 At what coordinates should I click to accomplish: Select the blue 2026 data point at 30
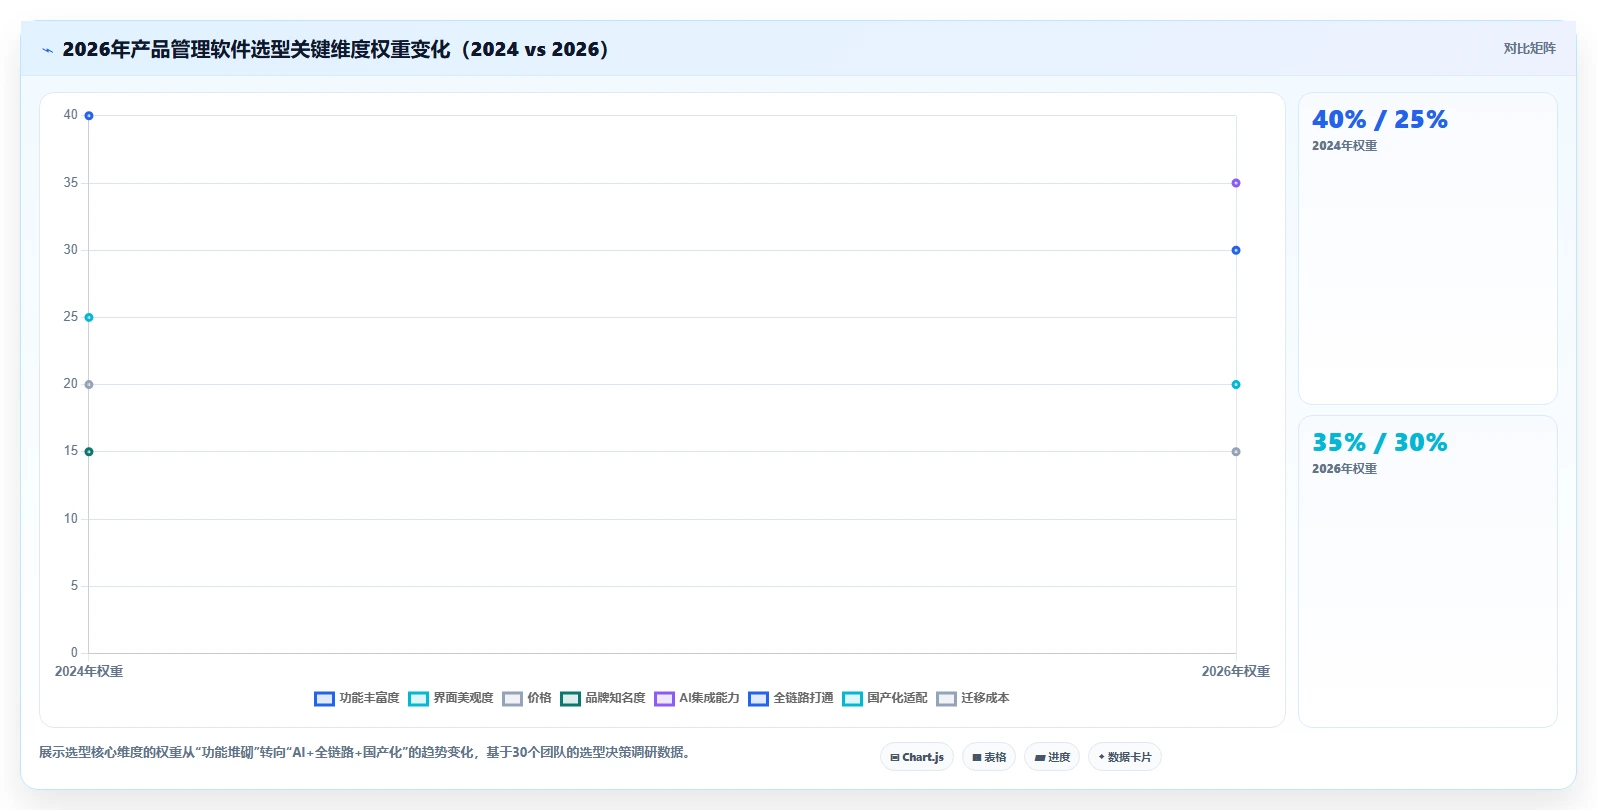pos(1236,250)
